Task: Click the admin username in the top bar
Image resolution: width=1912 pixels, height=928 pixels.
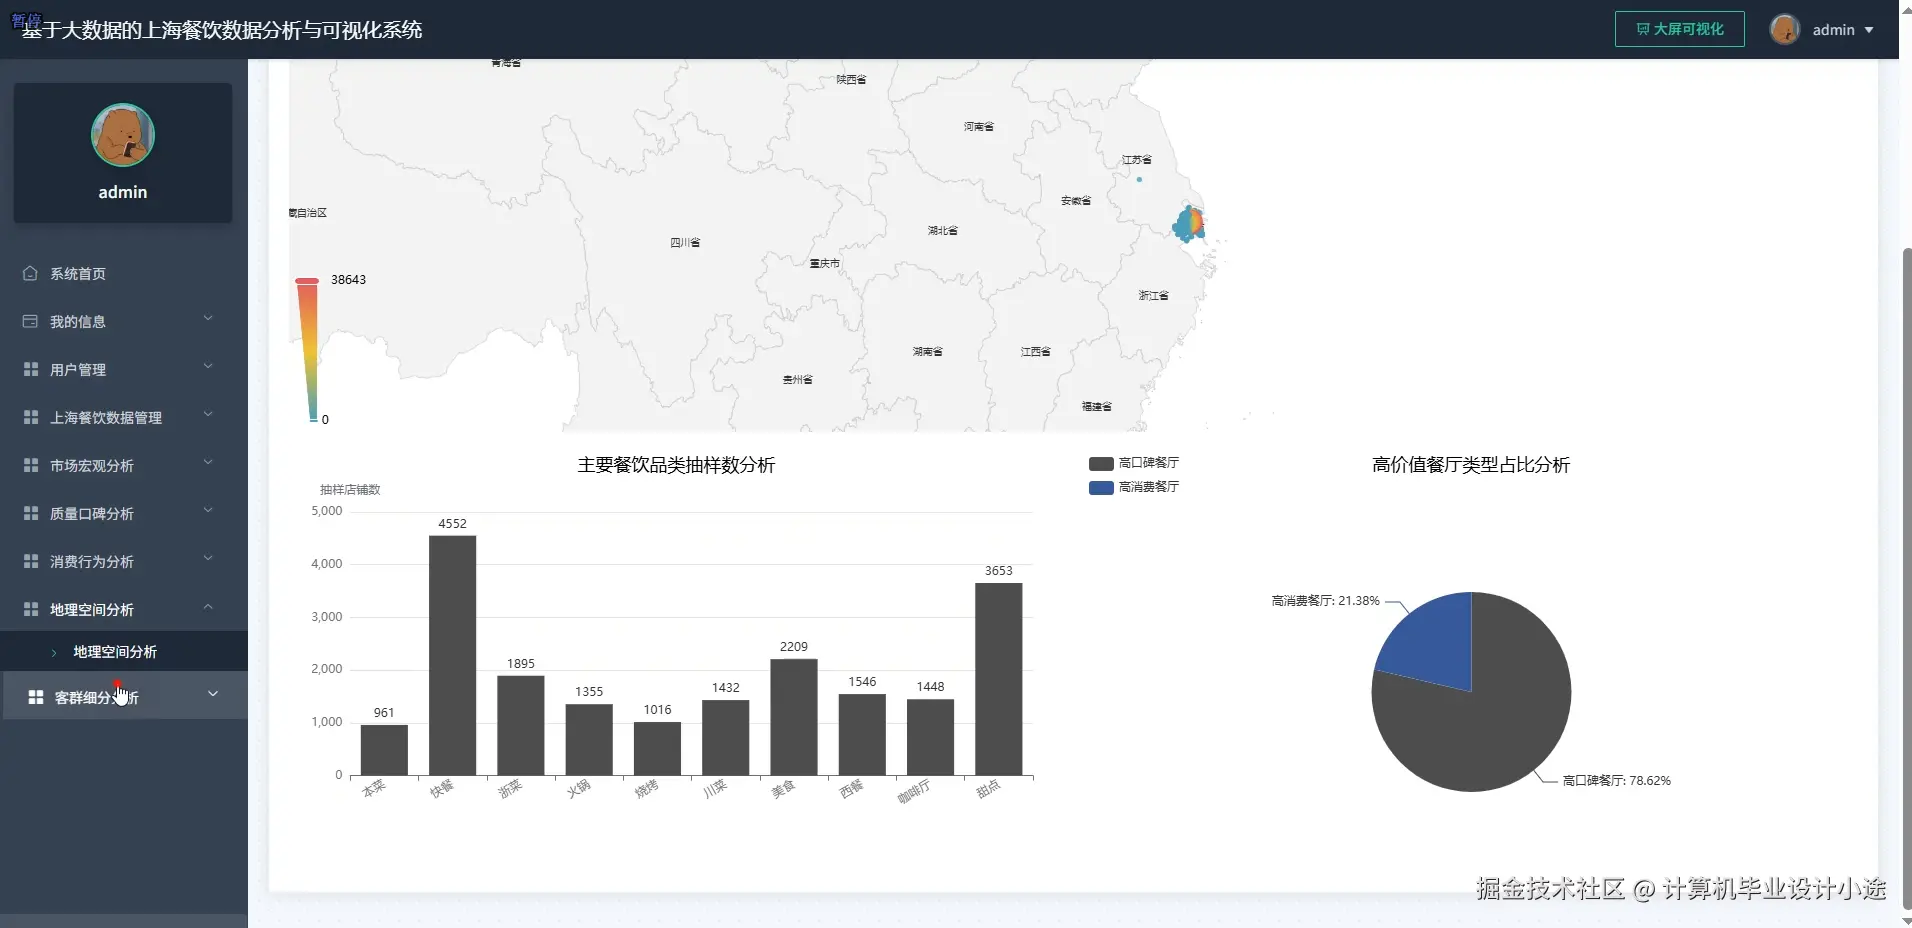Action: click(1834, 30)
